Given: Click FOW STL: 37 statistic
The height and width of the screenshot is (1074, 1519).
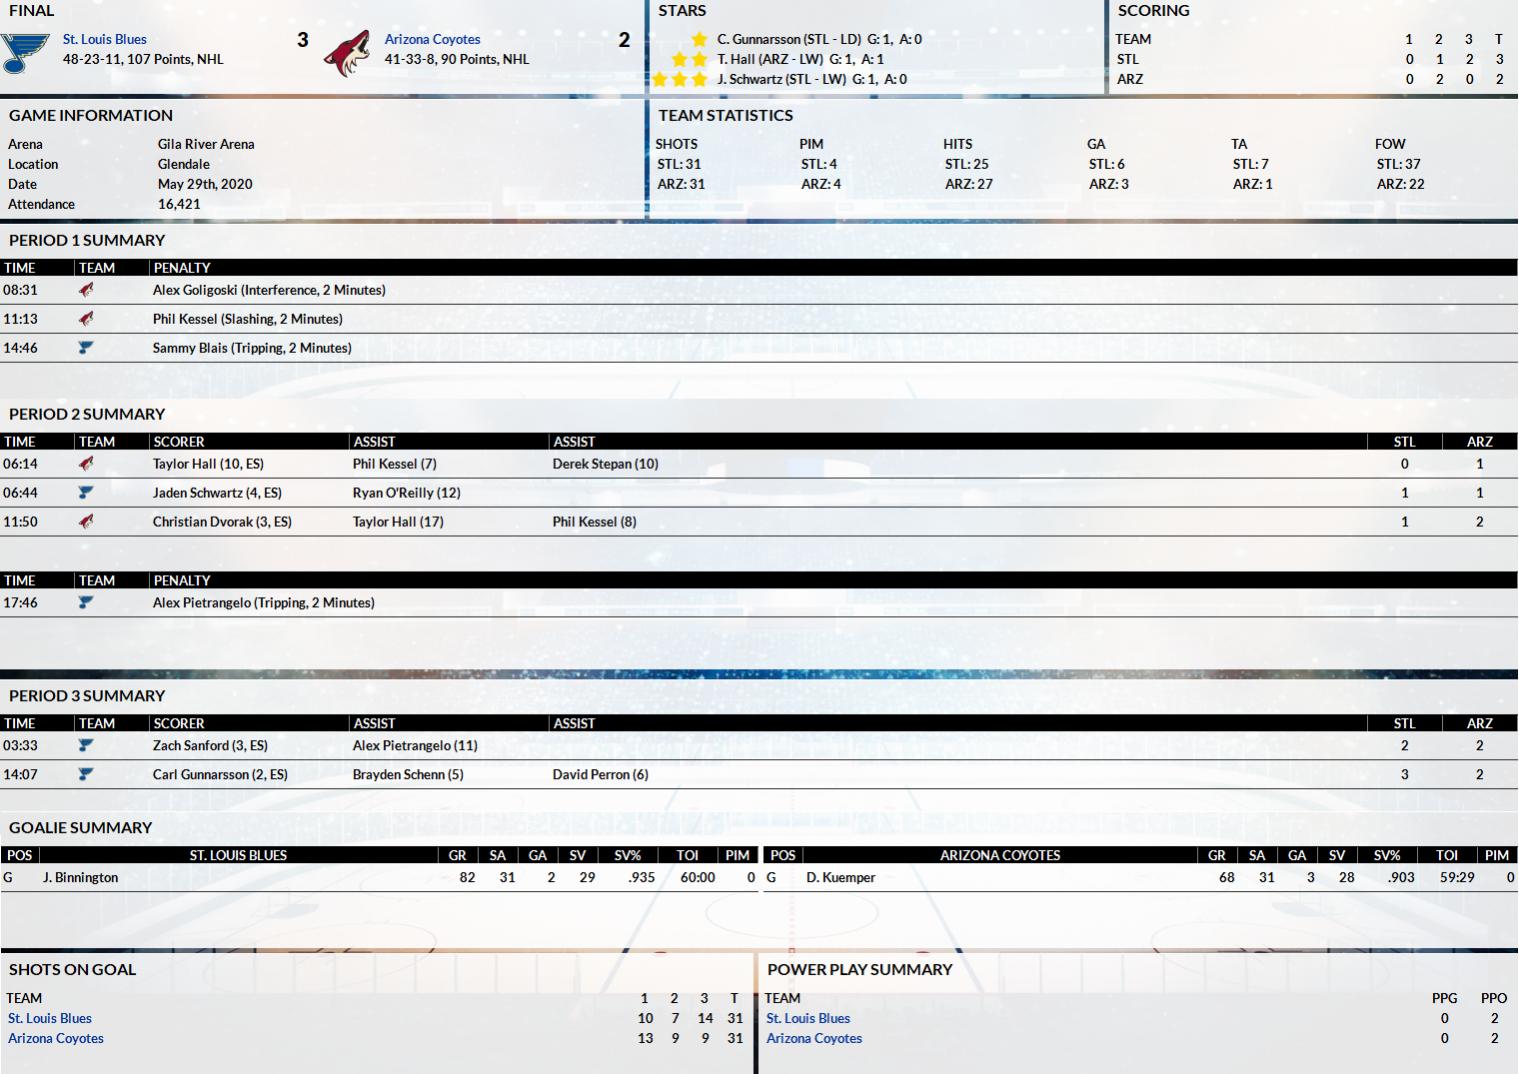Looking at the screenshot, I should coord(1398,164).
